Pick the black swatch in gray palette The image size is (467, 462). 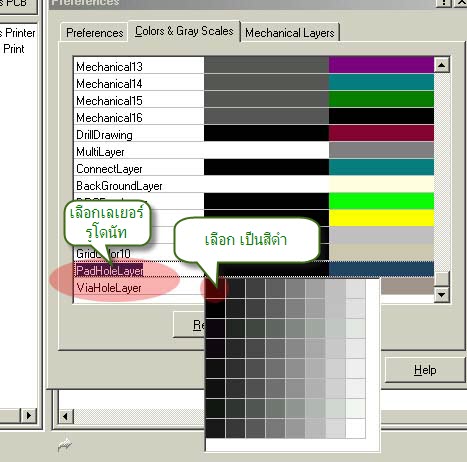(215, 289)
